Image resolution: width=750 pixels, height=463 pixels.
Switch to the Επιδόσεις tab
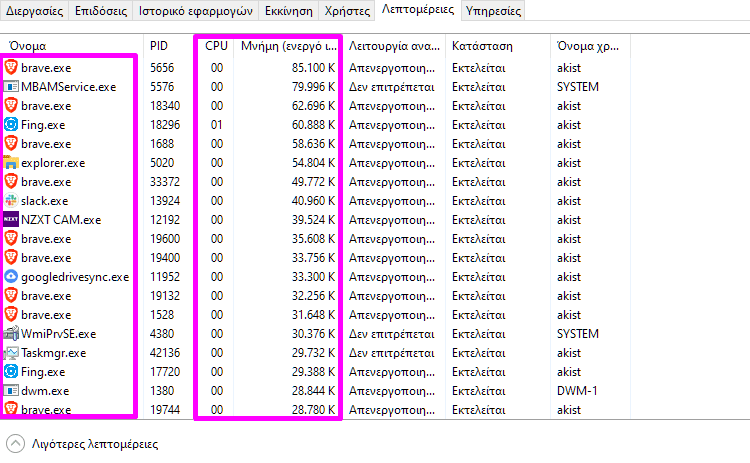click(x=100, y=11)
